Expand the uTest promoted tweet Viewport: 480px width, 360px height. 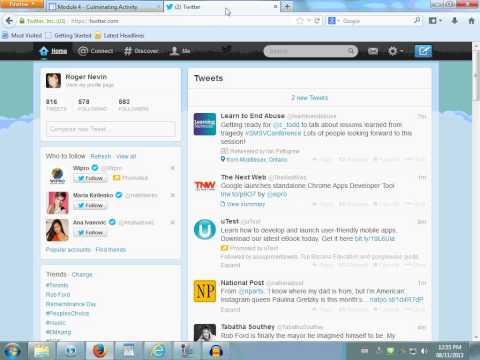230,265
